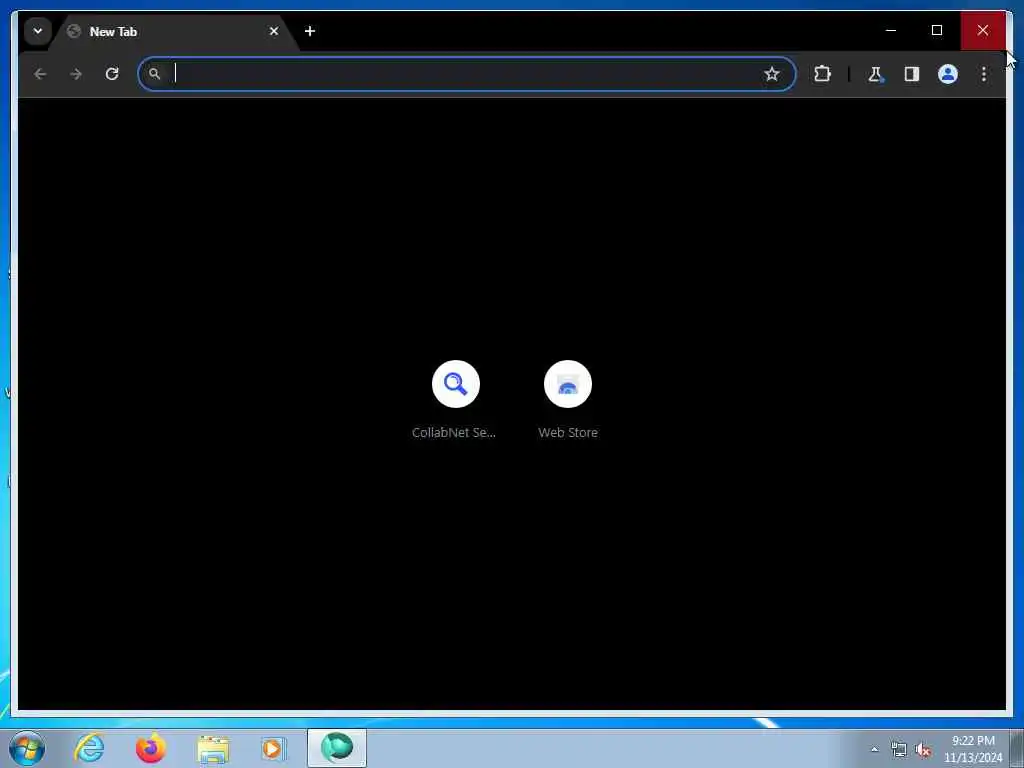1024x768 pixels.
Task: Minimize the browser window
Action: (891, 30)
